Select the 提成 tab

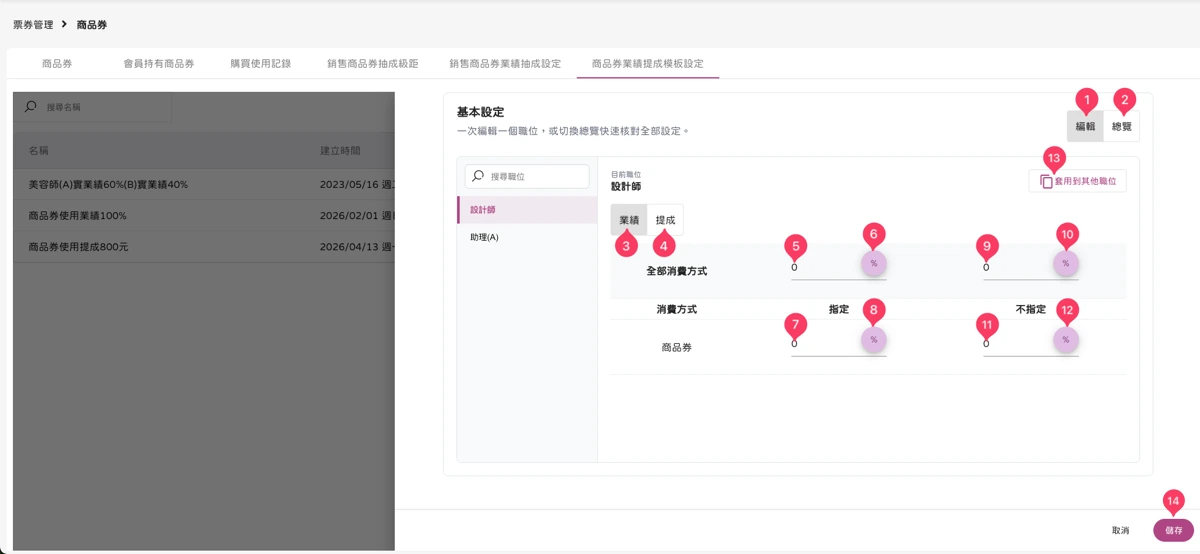[x=665, y=220]
